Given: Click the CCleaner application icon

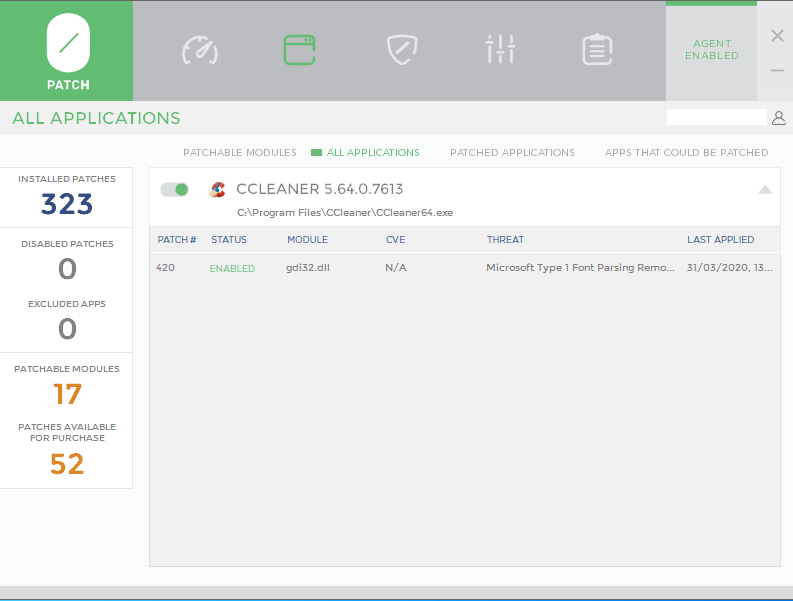Looking at the screenshot, I should 217,189.
